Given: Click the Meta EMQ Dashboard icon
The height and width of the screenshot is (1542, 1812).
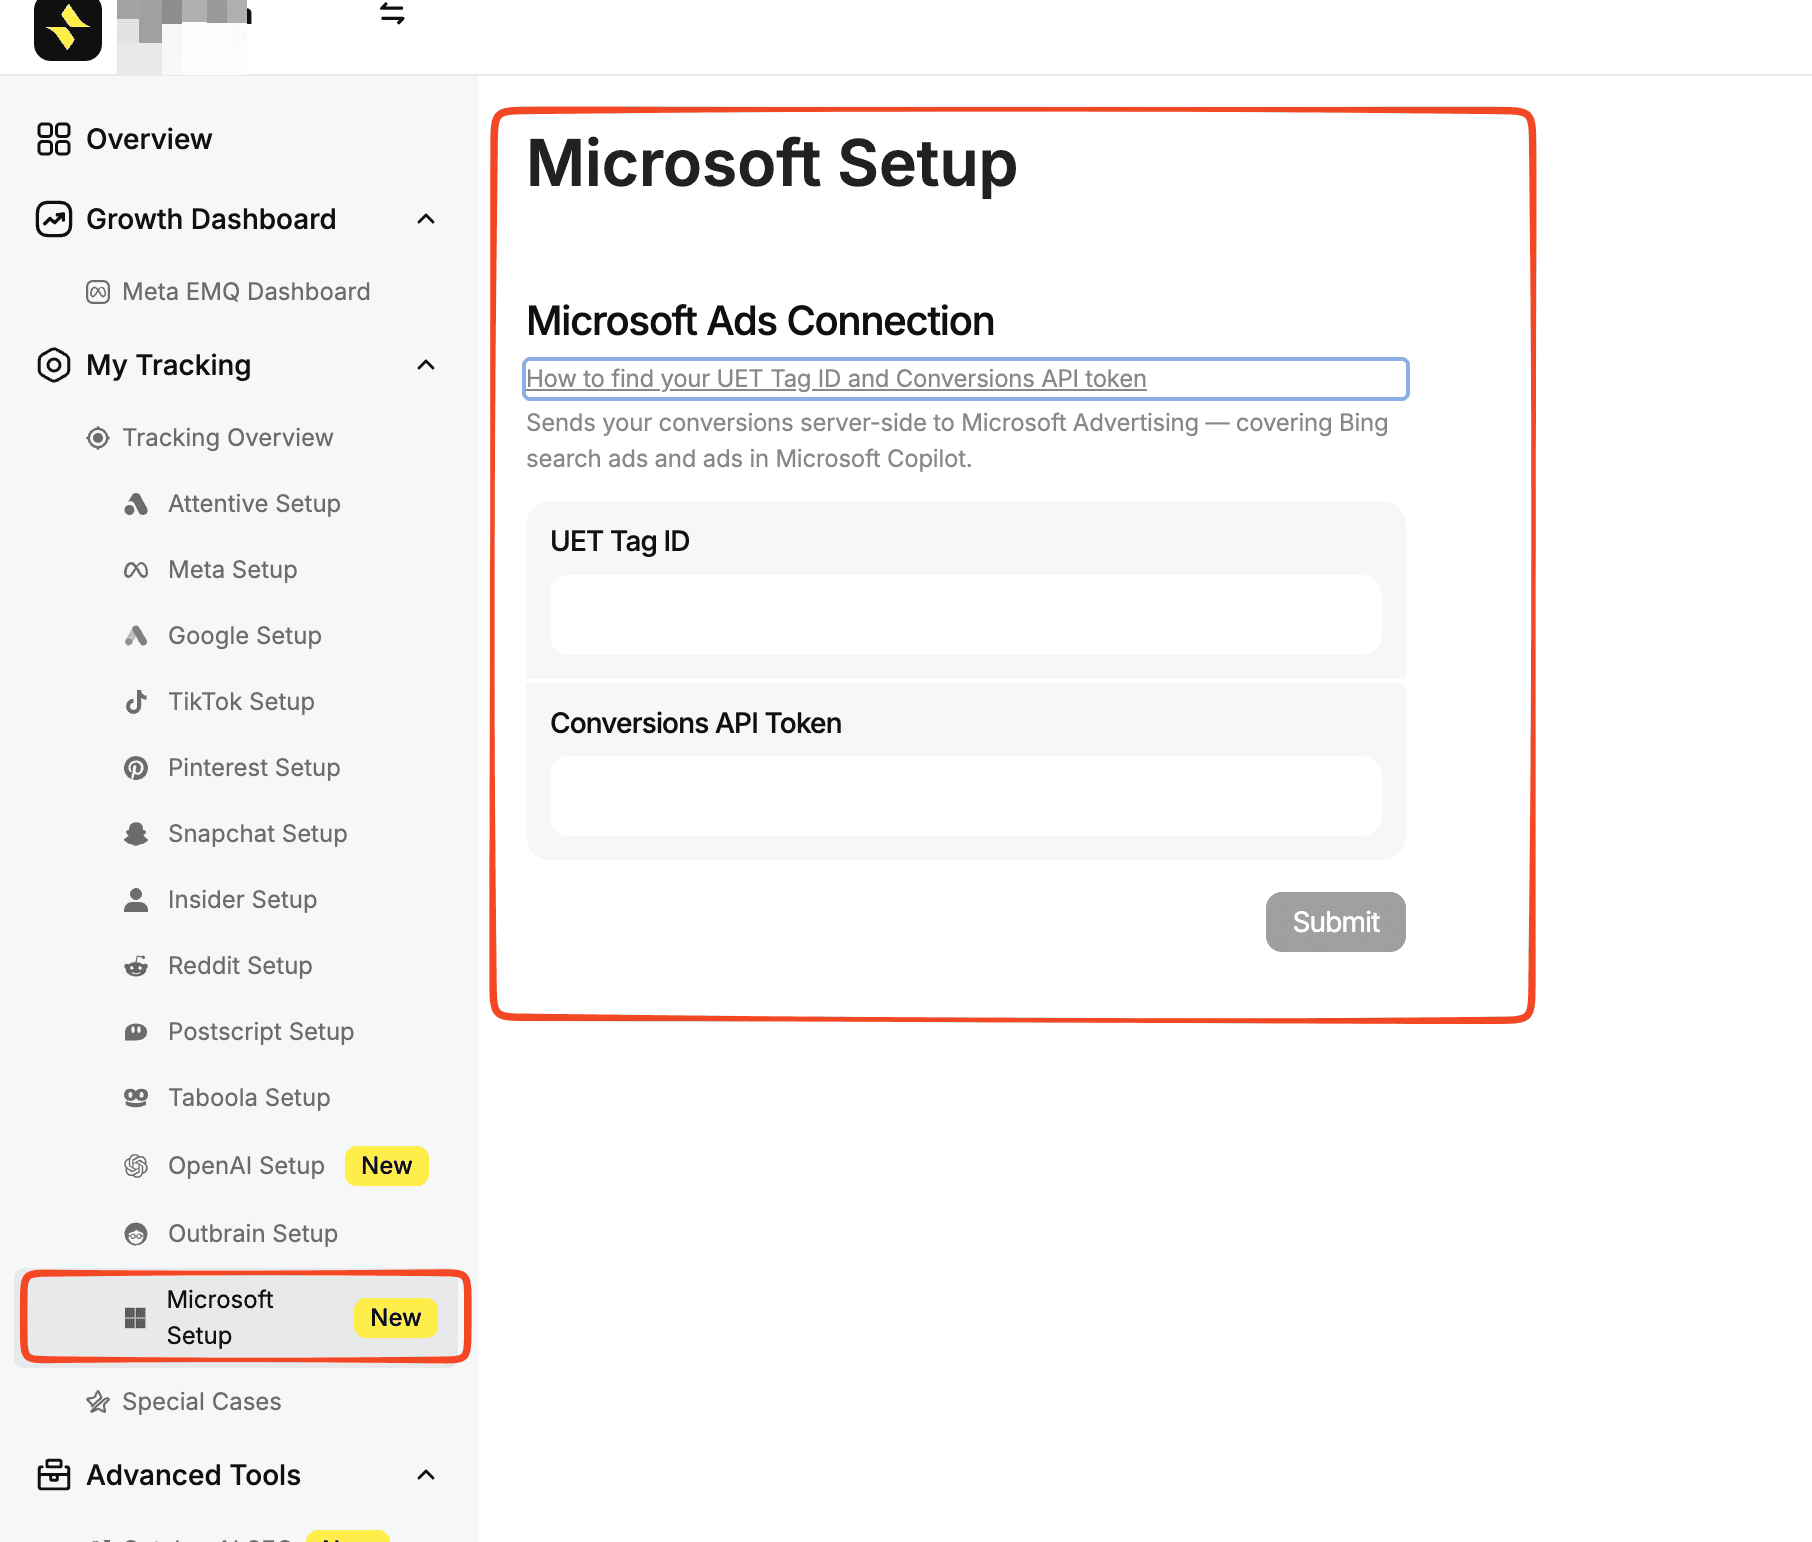Looking at the screenshot, I should click(x=98, y=292).
